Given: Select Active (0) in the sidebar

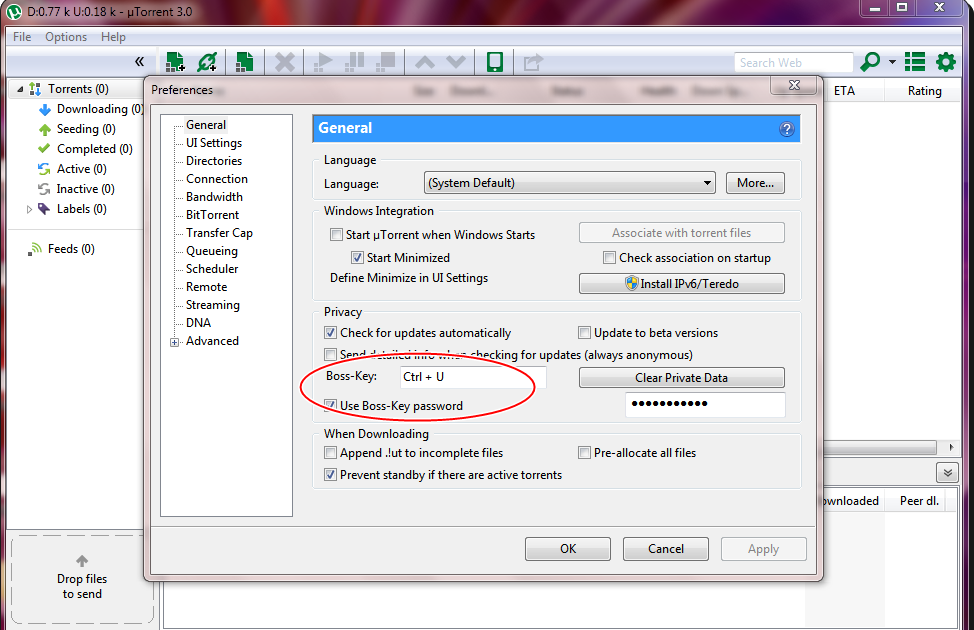Looking at the screenshot, I should [x=72, y=169].
